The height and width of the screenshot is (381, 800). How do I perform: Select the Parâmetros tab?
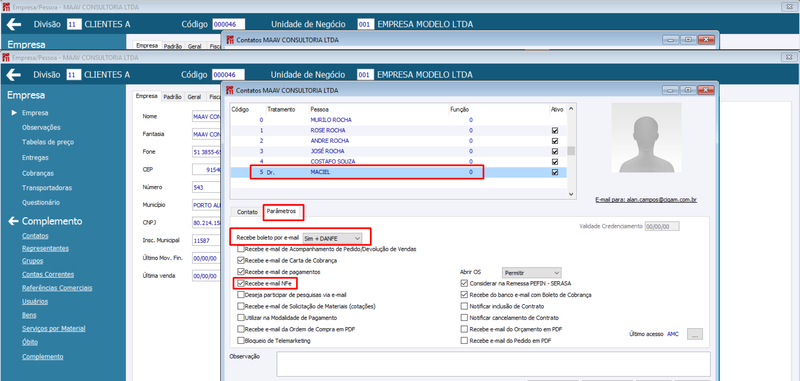tap(283, 211)
